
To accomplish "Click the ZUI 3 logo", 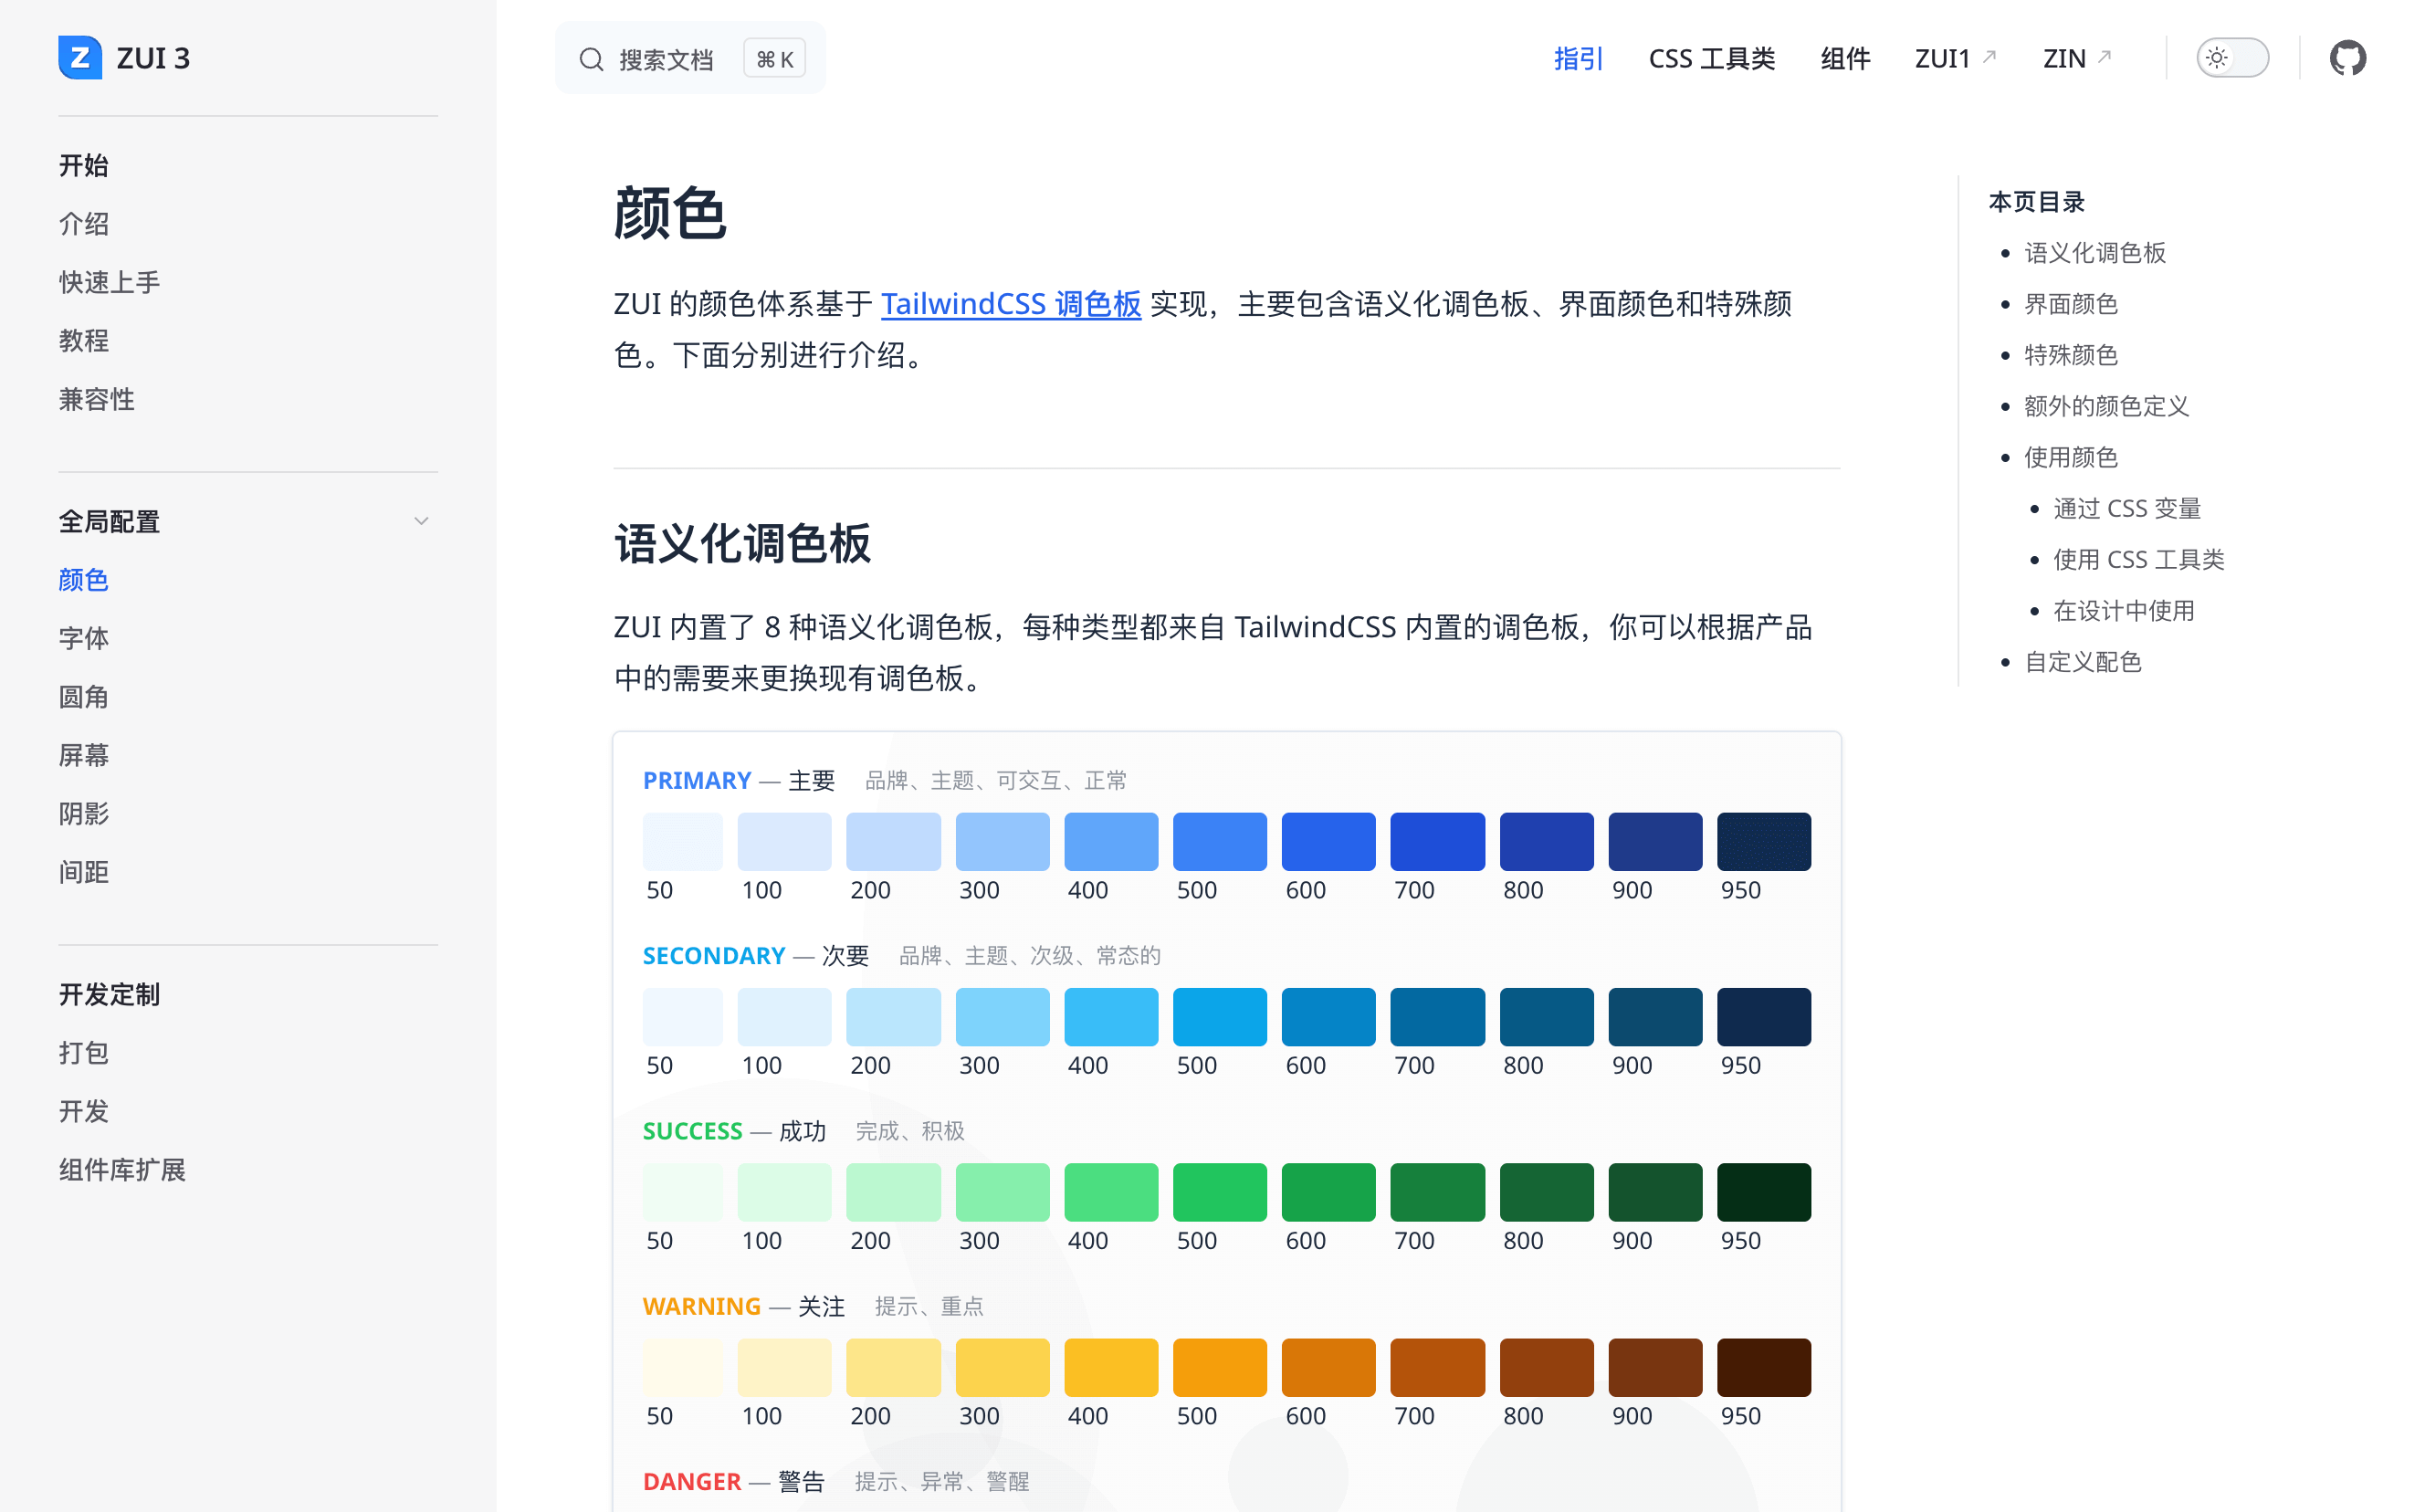I will (124, 58).
